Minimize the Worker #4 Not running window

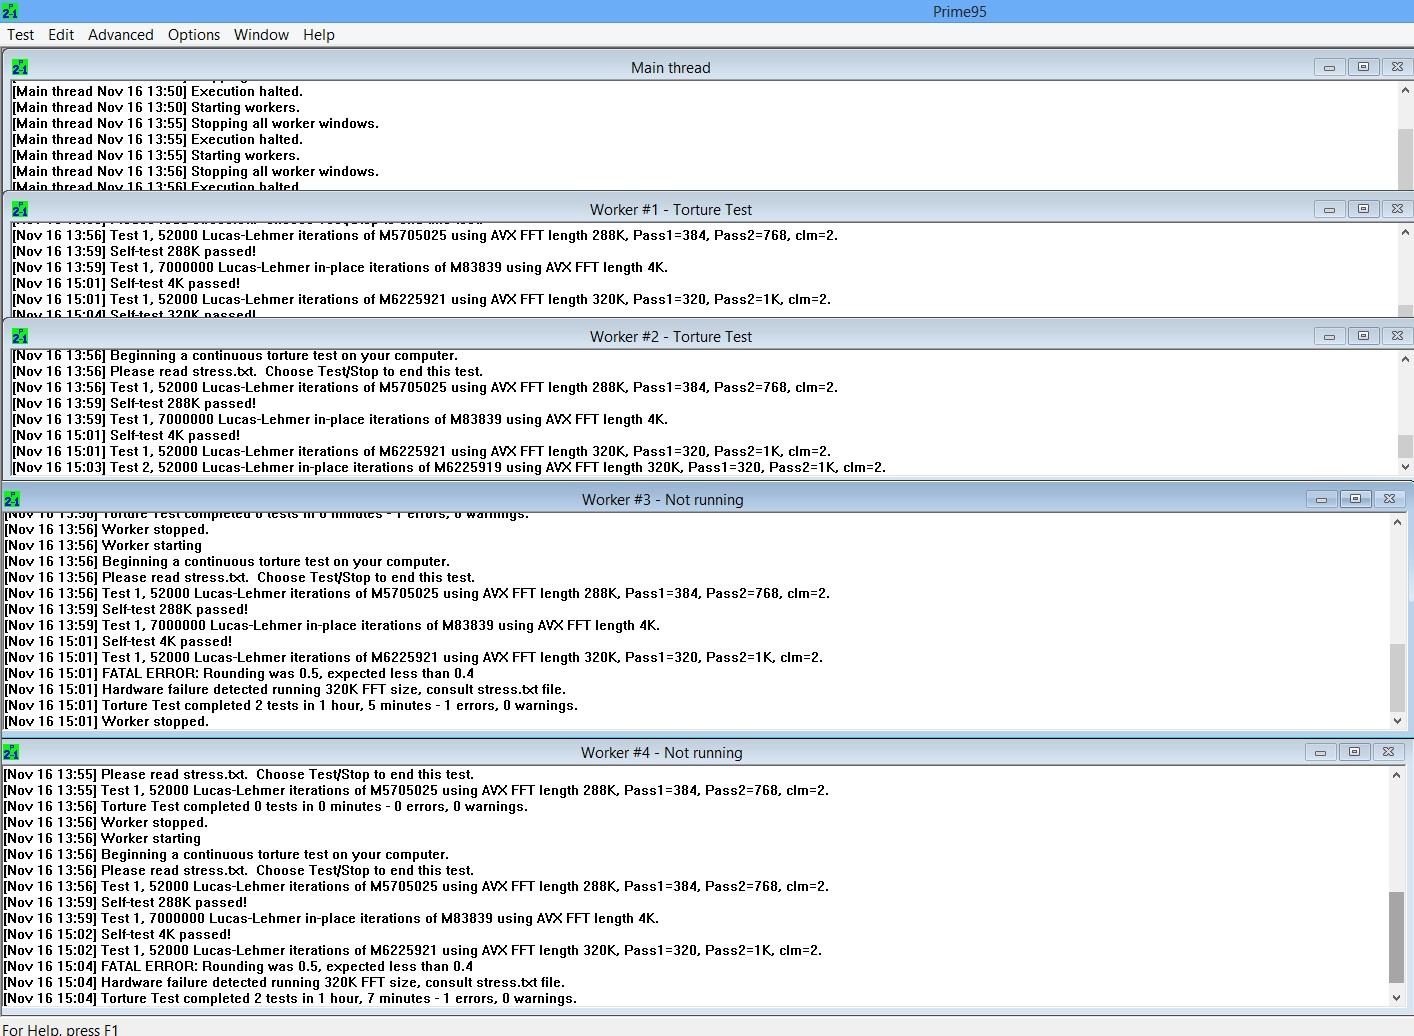pyautogui.click(x=1320, y=752)
